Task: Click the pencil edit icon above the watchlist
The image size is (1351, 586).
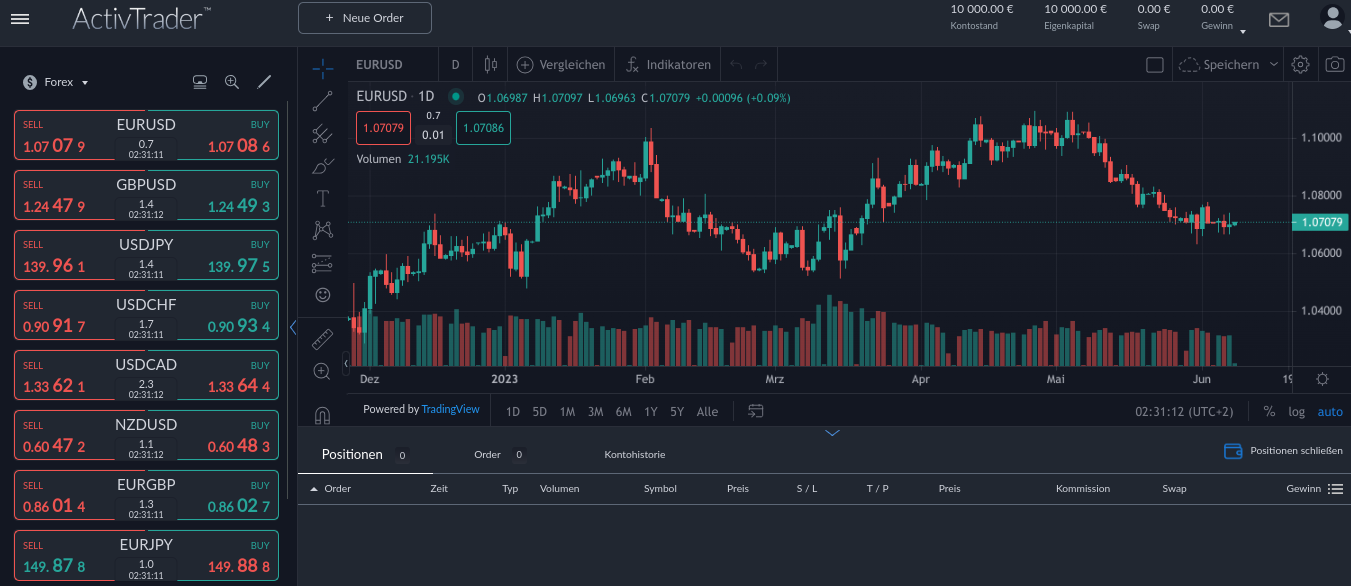Action: click(x=264, y=82)
